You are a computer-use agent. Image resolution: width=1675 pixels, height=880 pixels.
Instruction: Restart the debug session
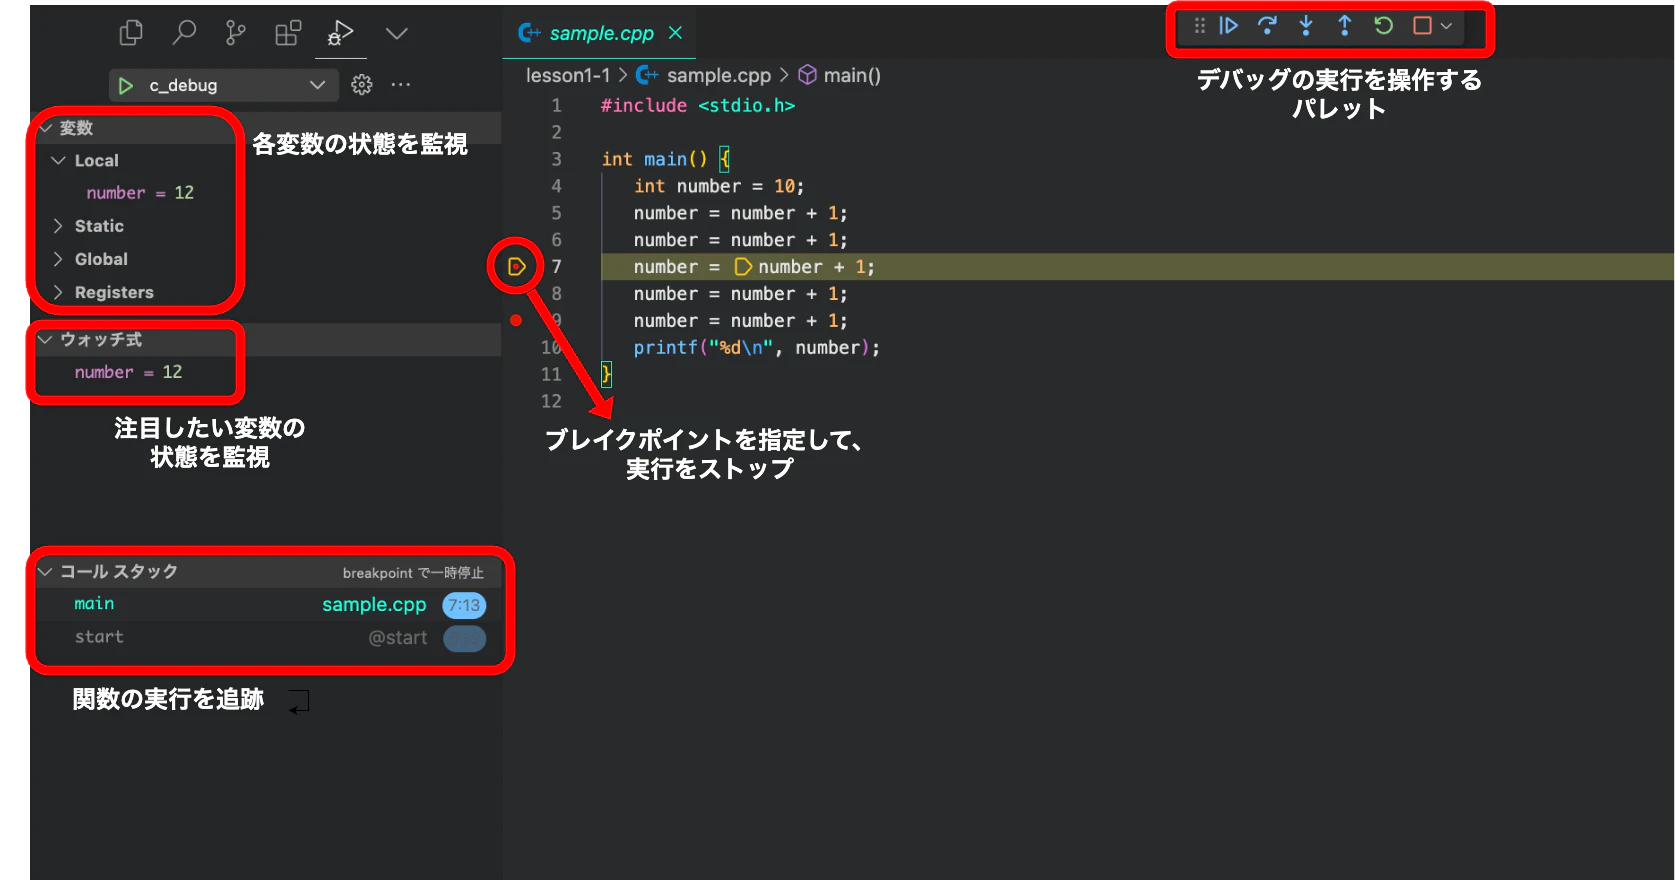[1384, 26]
